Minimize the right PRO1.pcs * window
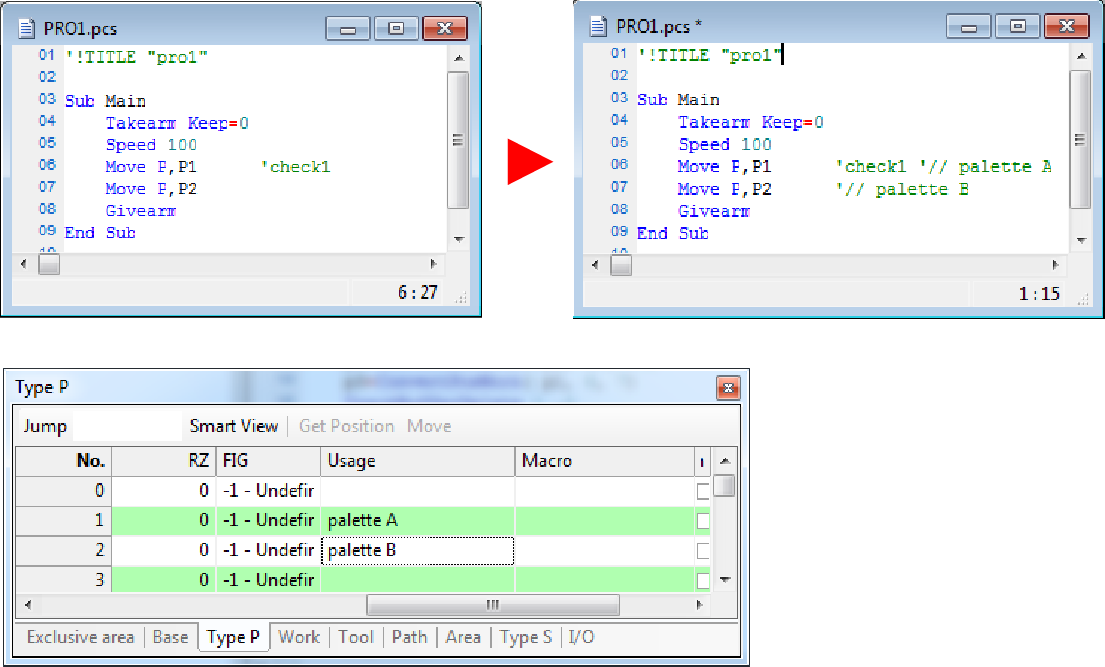Image resolution: width=1105 pixels, height=667 pixels. click(x=968, y=26)
